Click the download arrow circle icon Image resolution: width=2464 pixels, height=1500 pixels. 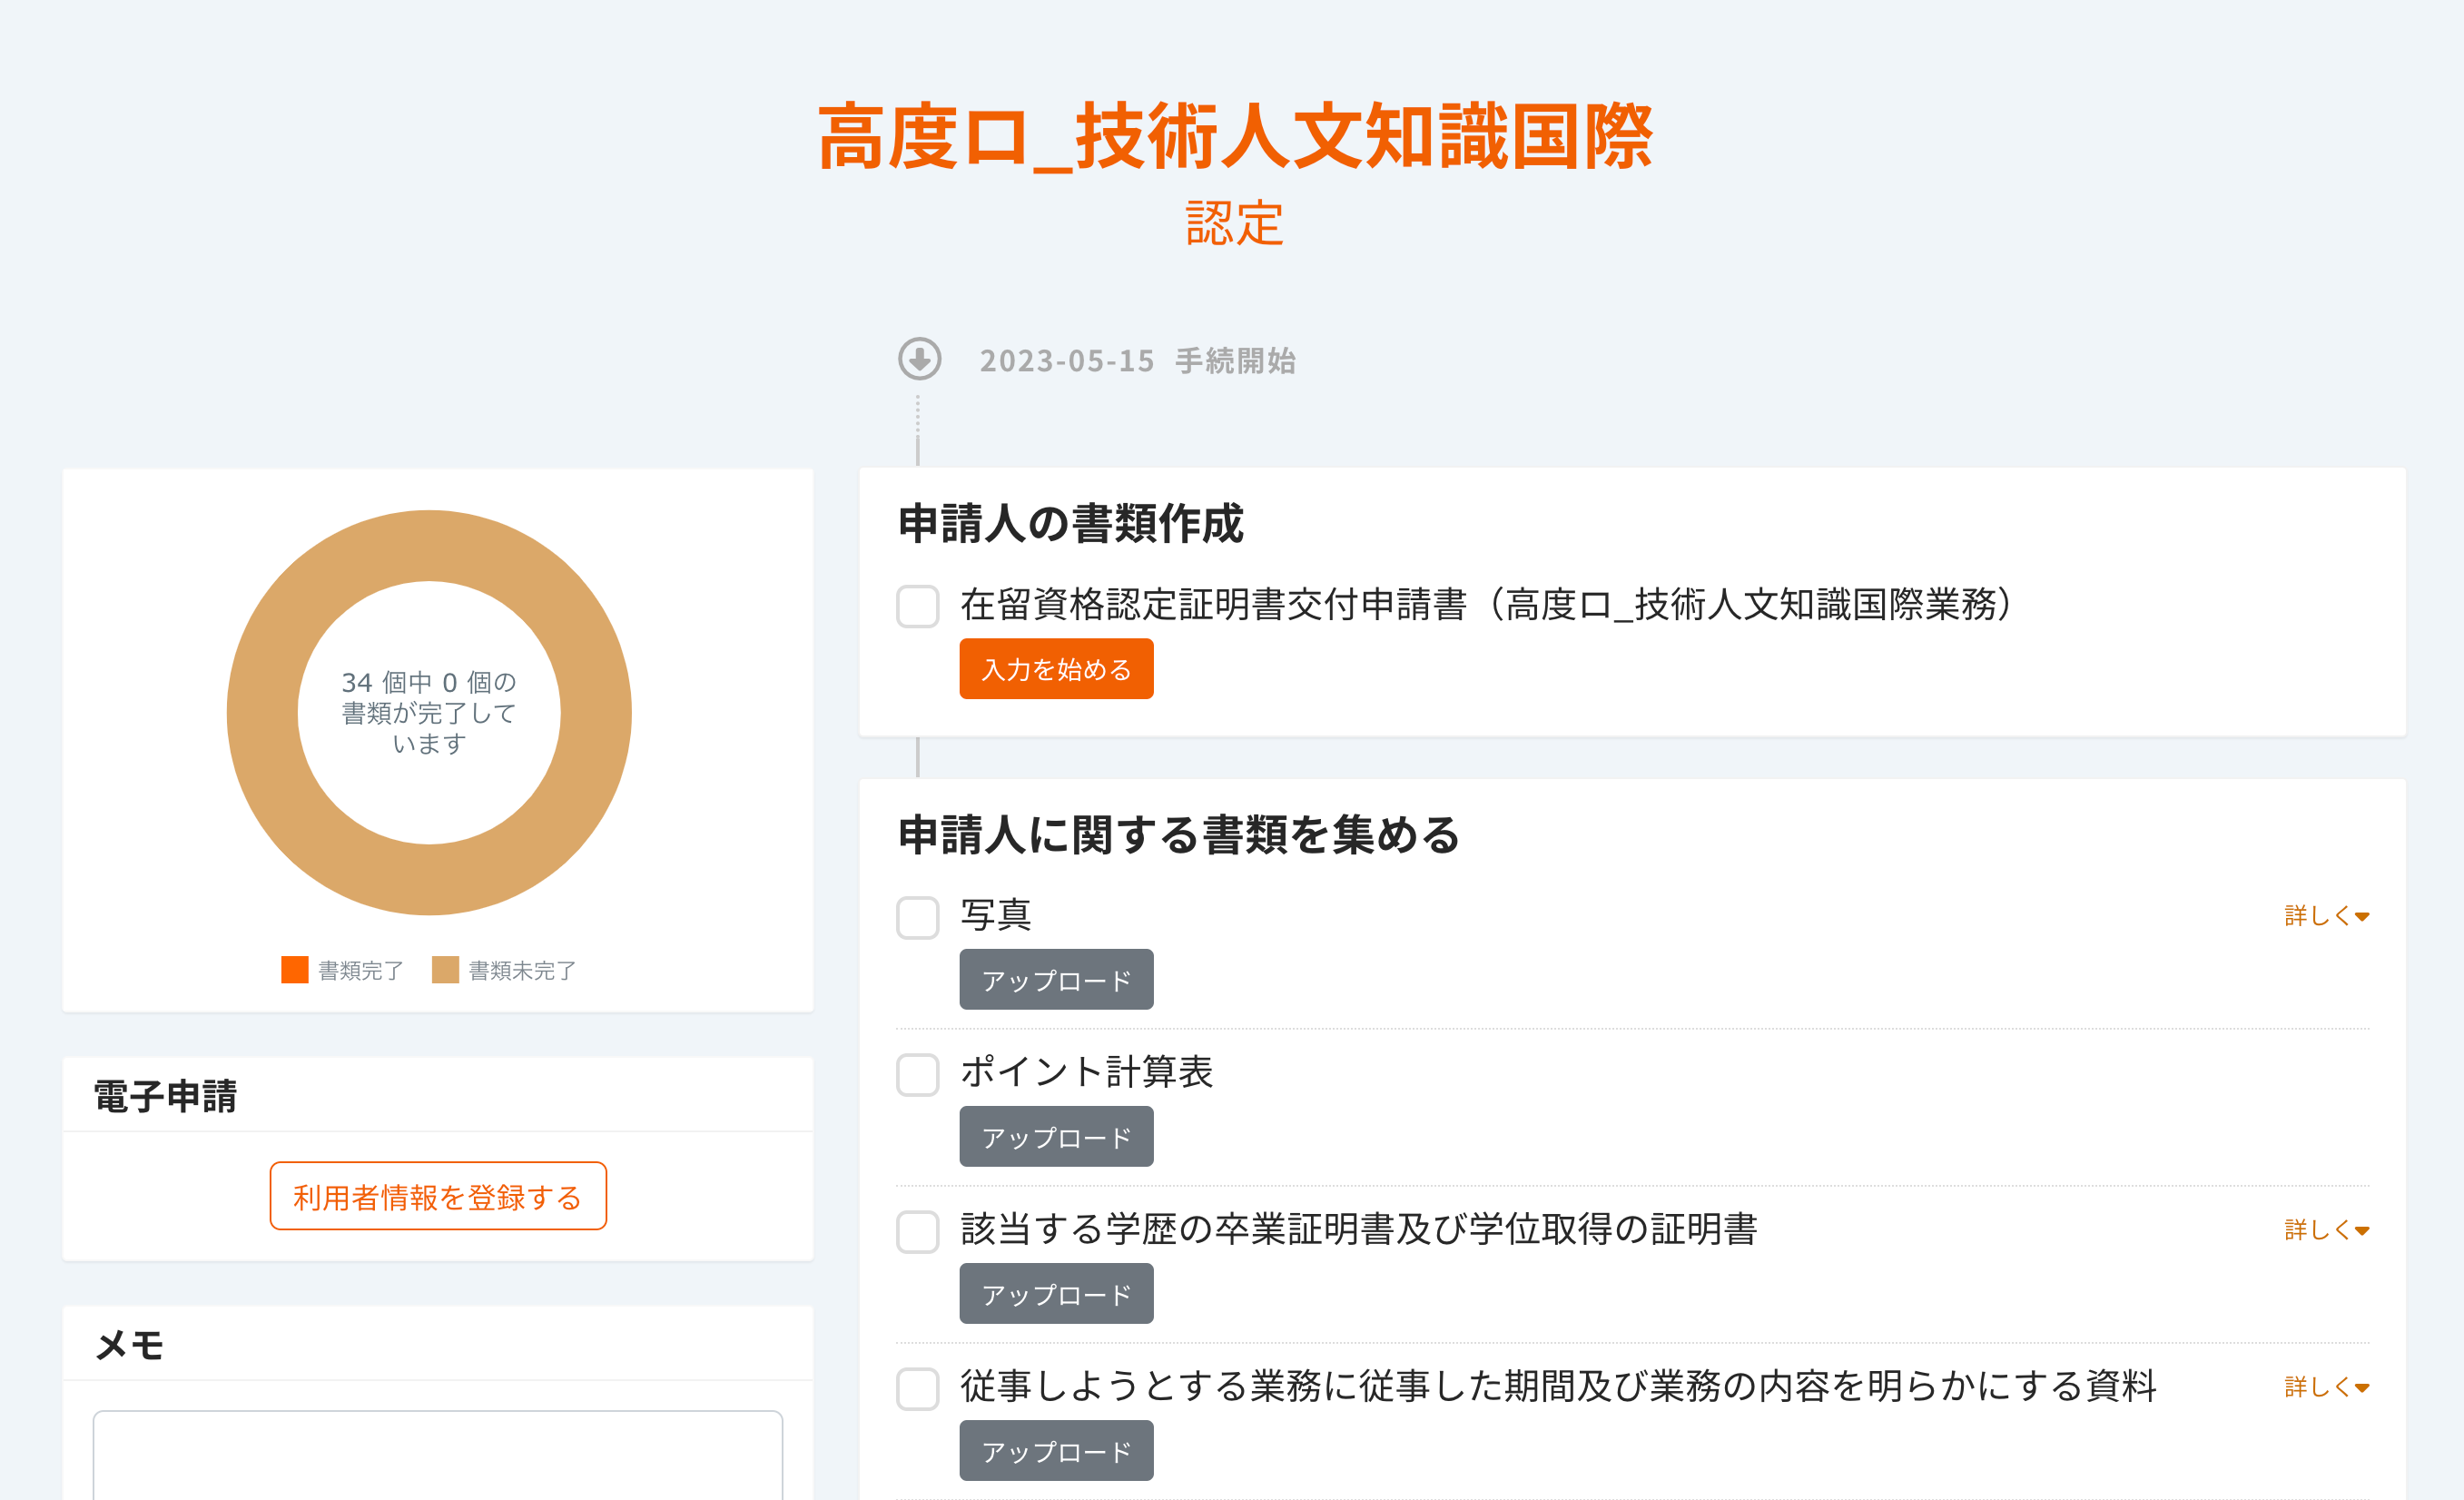(919, 359)
